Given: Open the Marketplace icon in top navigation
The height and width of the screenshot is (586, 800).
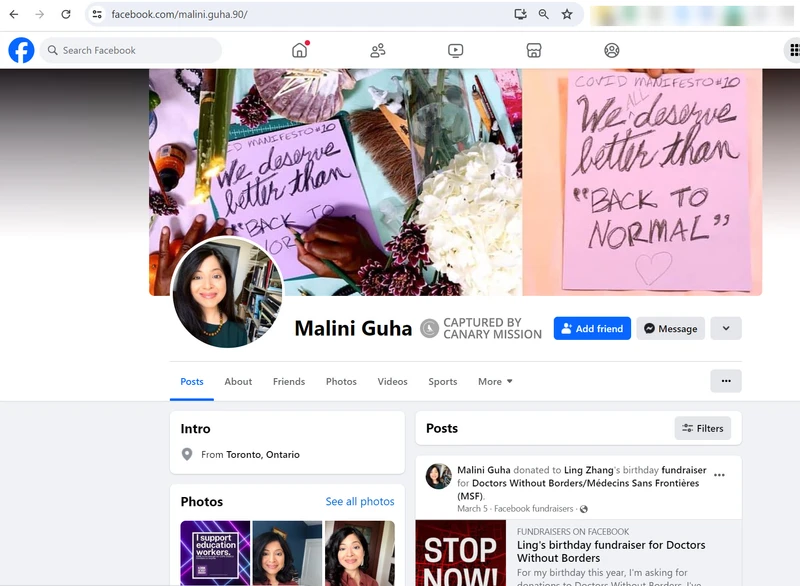Looking at the screenshot, I should tap(534, 50).
